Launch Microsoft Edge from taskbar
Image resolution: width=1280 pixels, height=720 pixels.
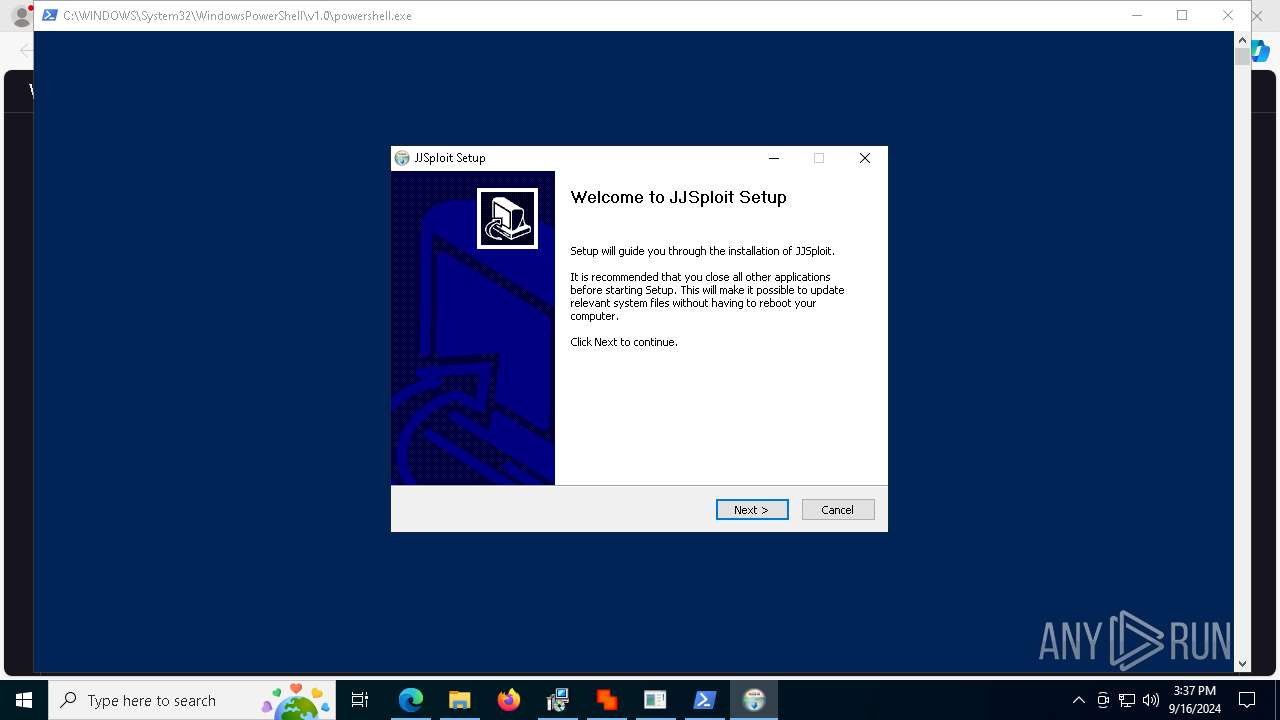point(411,700)
